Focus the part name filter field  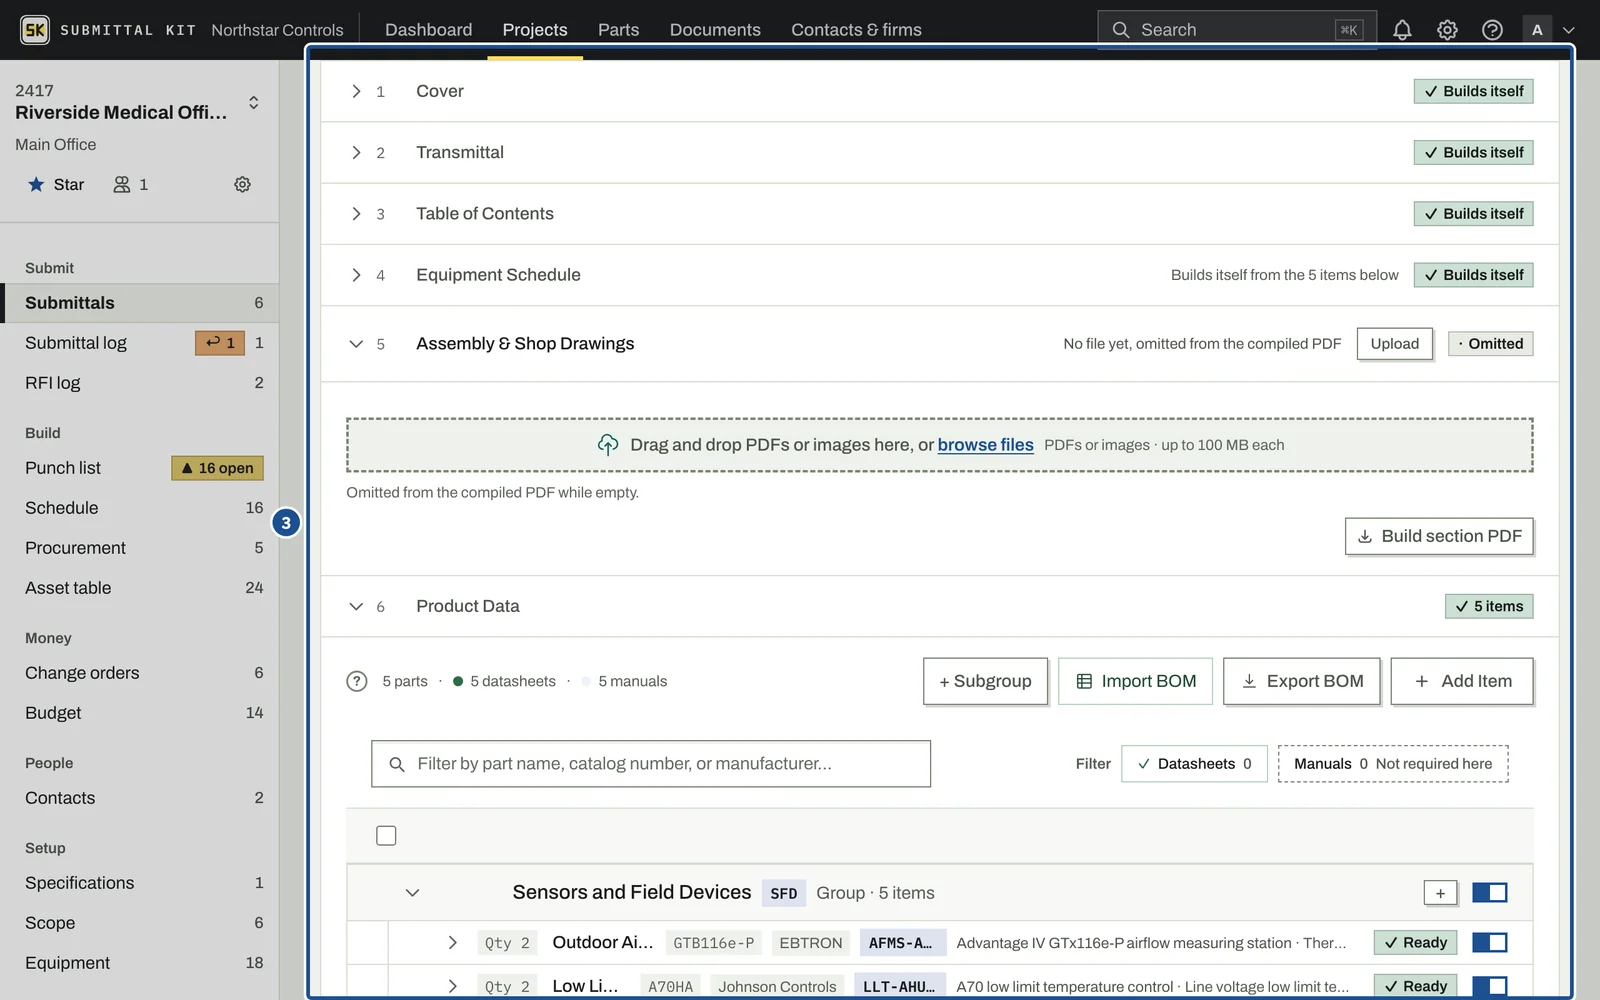click(651, 764)
